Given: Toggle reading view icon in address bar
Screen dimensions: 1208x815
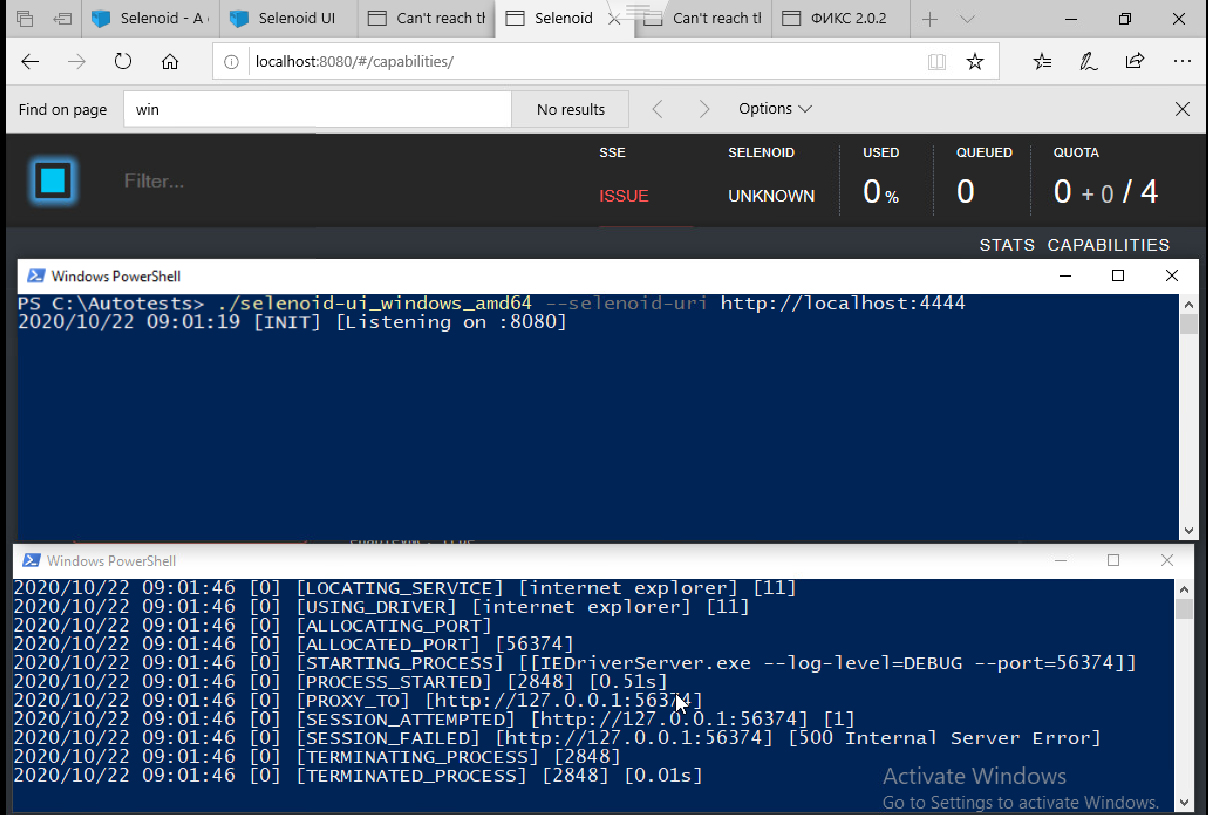Looking at the screenshot, I should 937,62.
